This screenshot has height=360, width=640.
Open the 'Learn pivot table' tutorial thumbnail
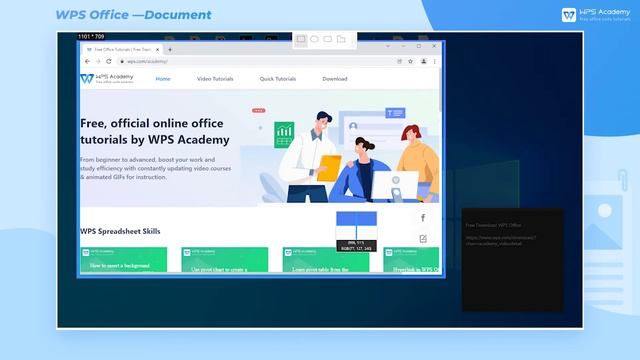[x=326, y=260]
